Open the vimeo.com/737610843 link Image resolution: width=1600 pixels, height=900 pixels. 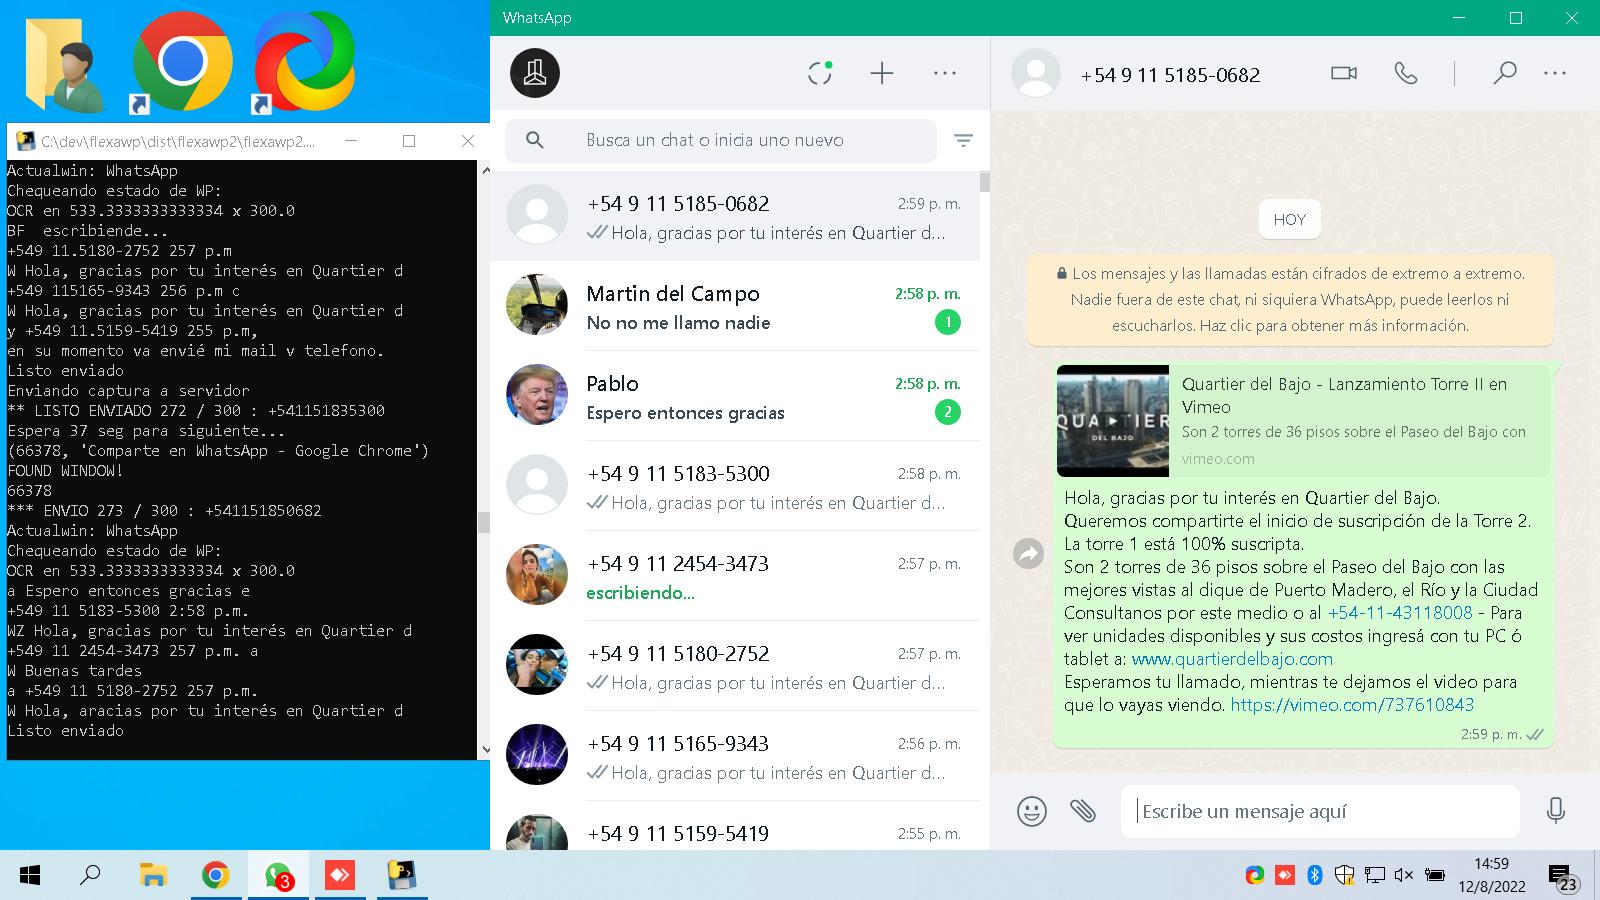1352,705
